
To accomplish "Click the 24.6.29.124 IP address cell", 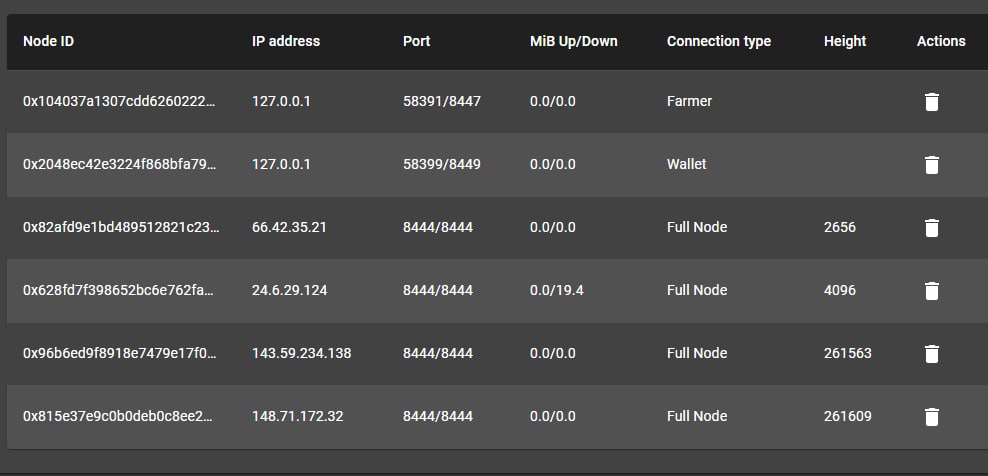I will coord(289,290).
